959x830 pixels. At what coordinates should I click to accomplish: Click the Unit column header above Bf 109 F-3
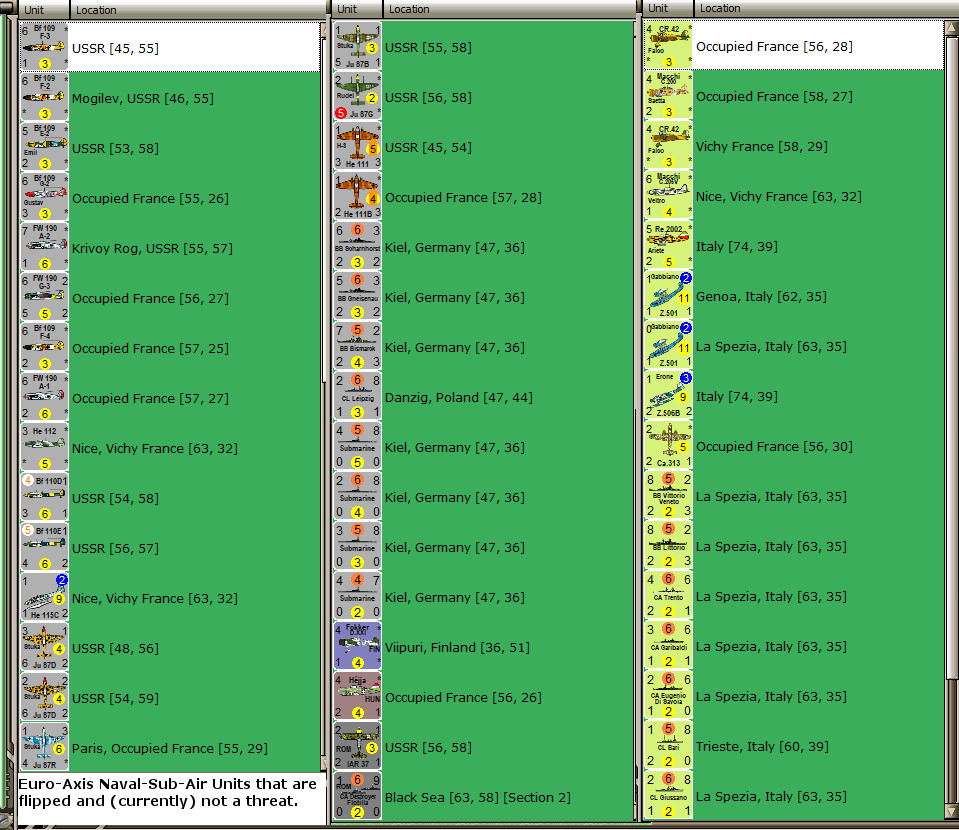[44, 10]
